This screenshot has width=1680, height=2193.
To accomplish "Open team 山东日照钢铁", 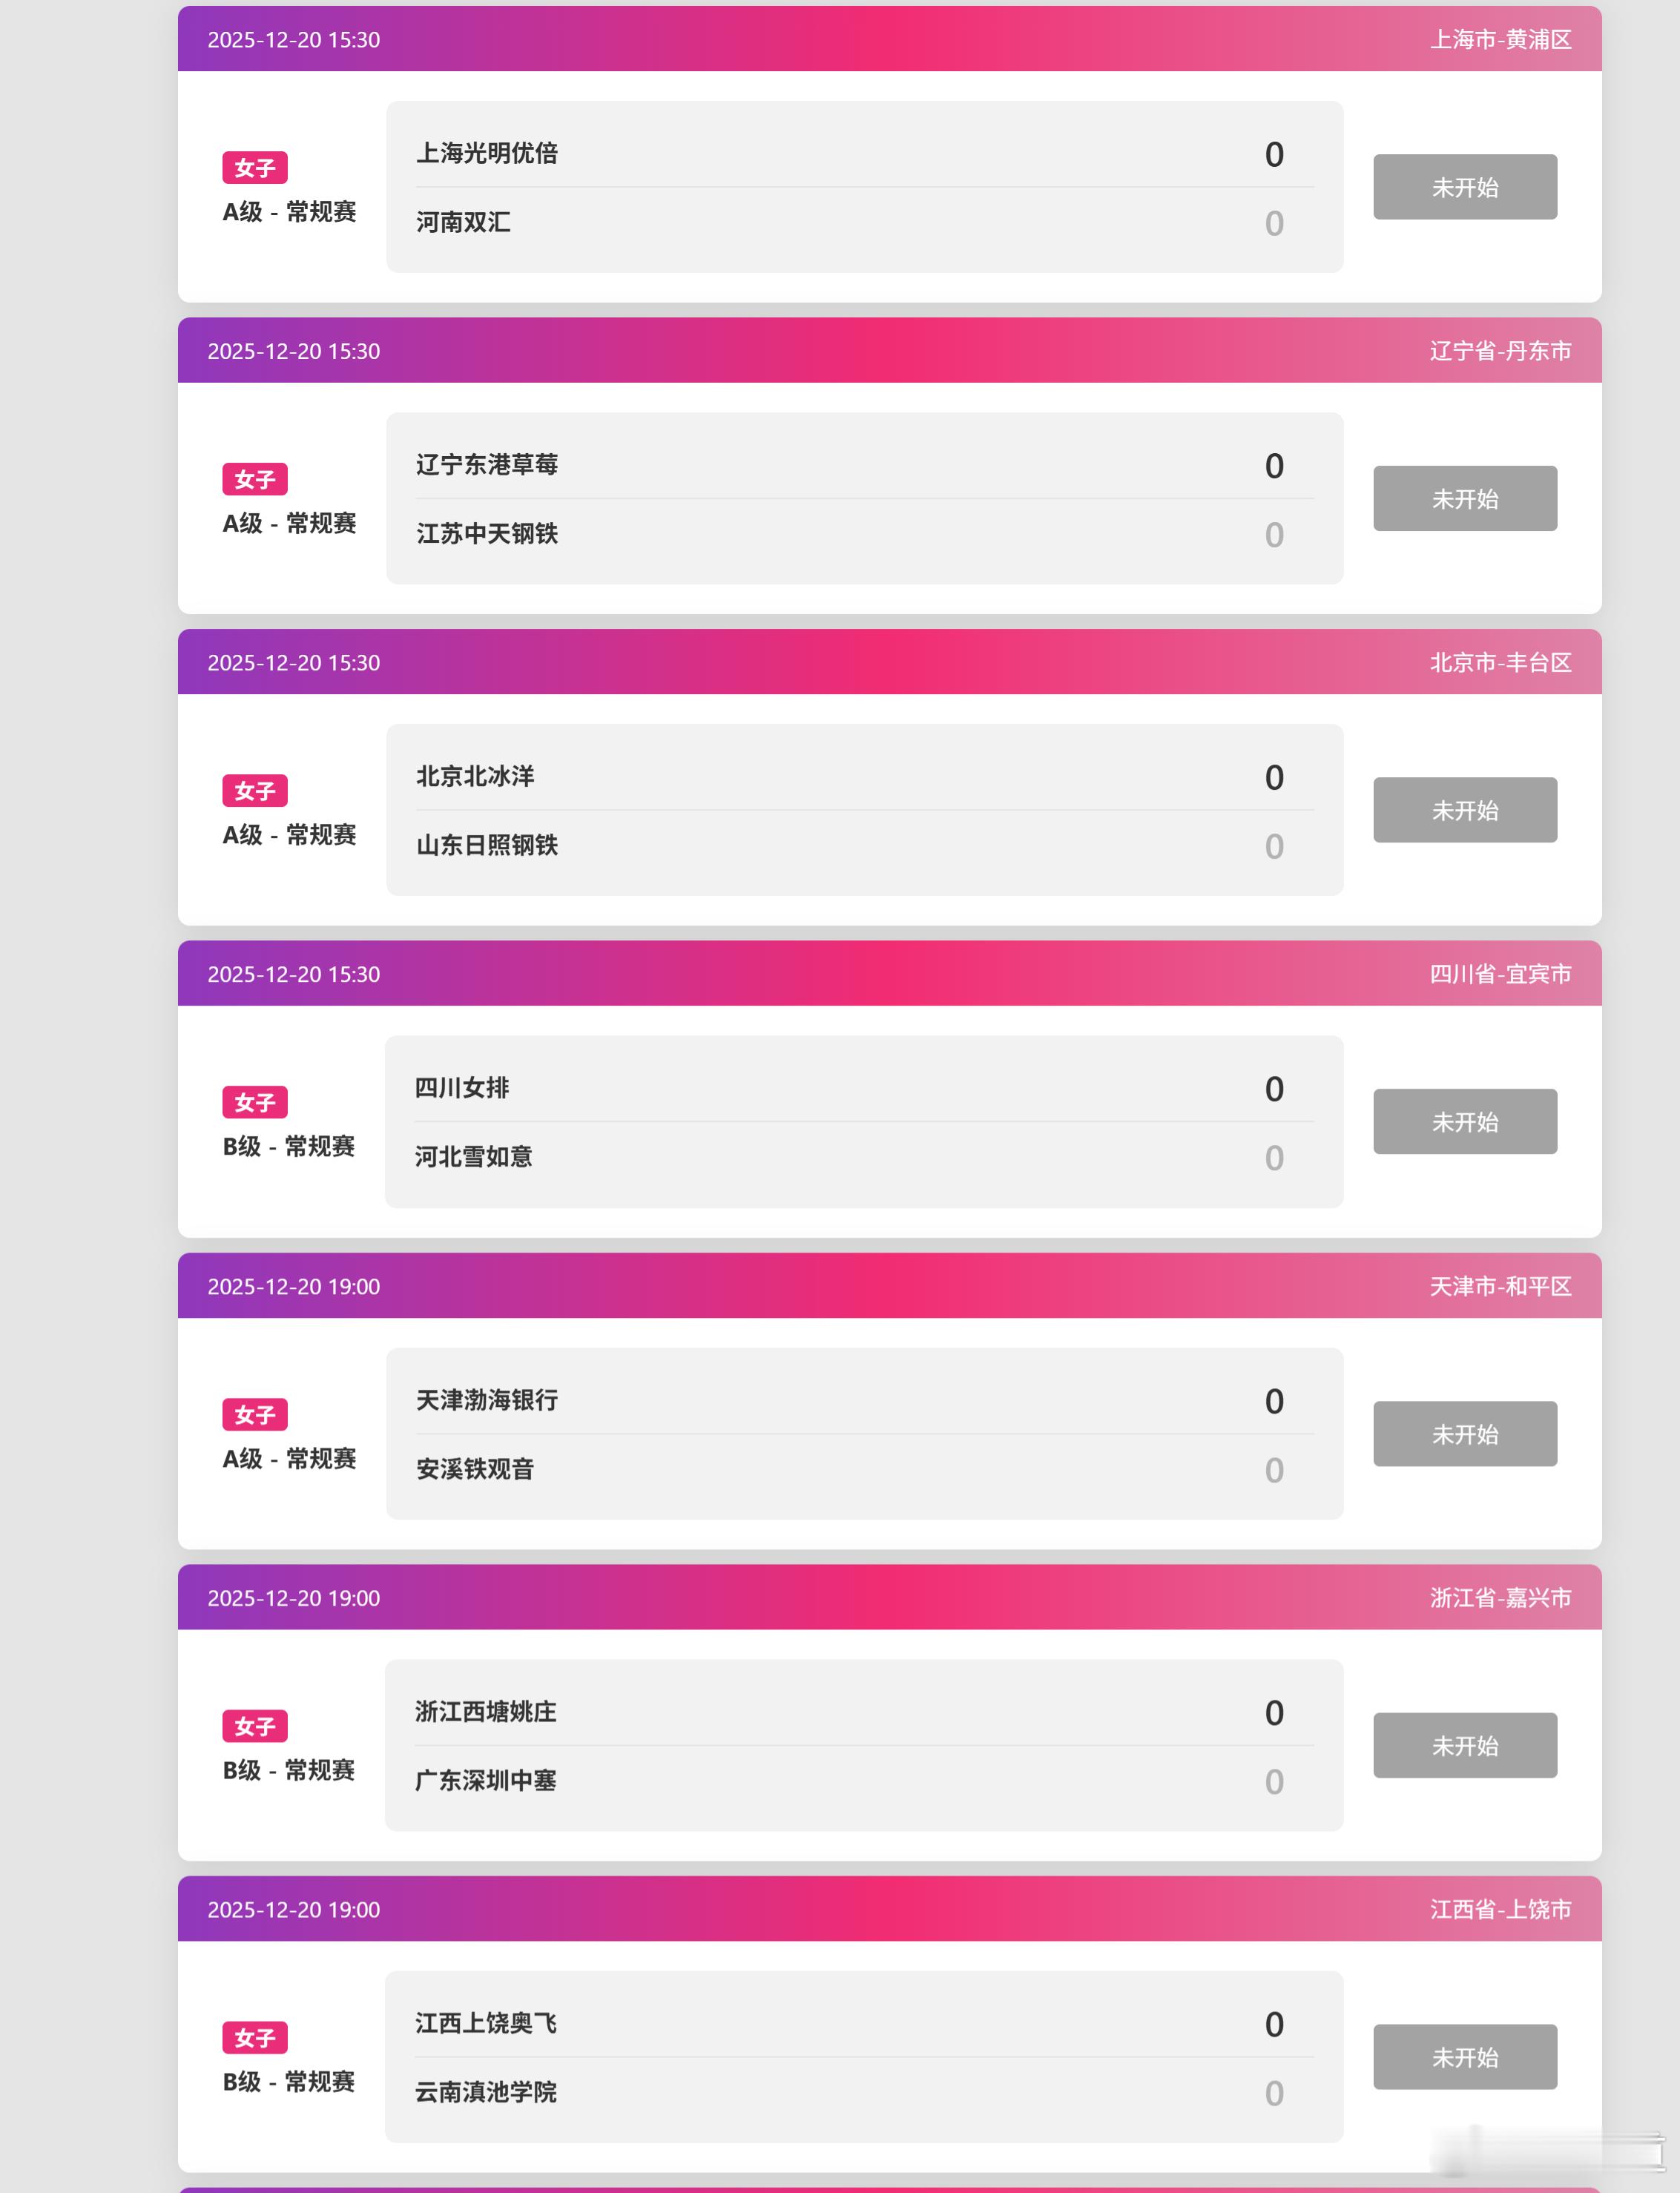I will click(x=487, y=845).
